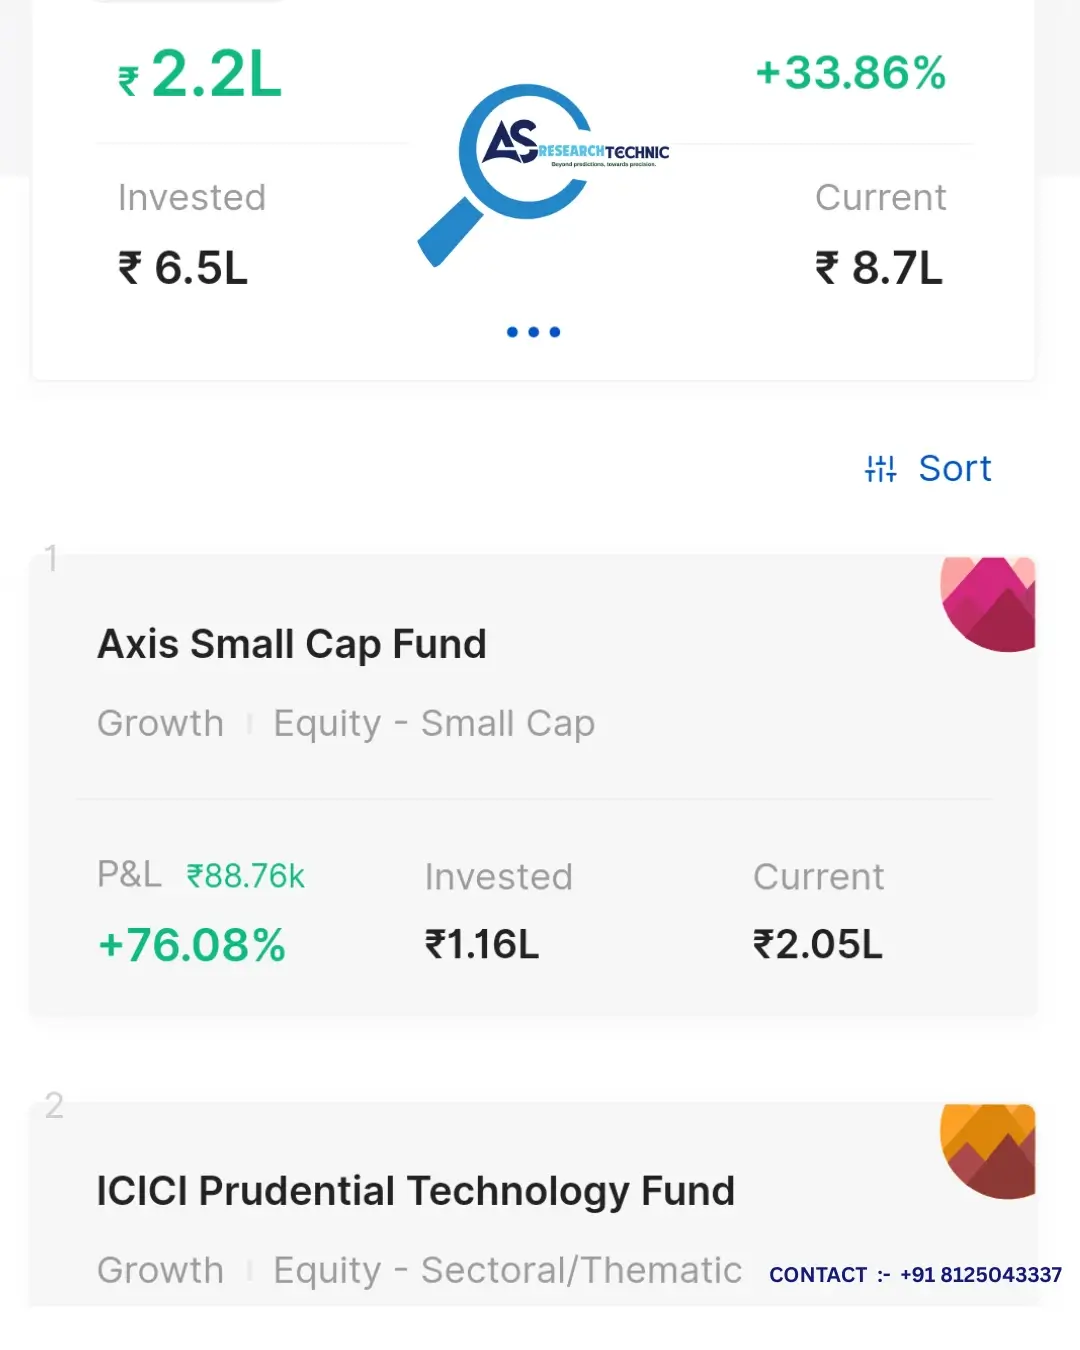
Task: Tap the portfolio Current ₹8.7L value
Action: click(879, 268)
